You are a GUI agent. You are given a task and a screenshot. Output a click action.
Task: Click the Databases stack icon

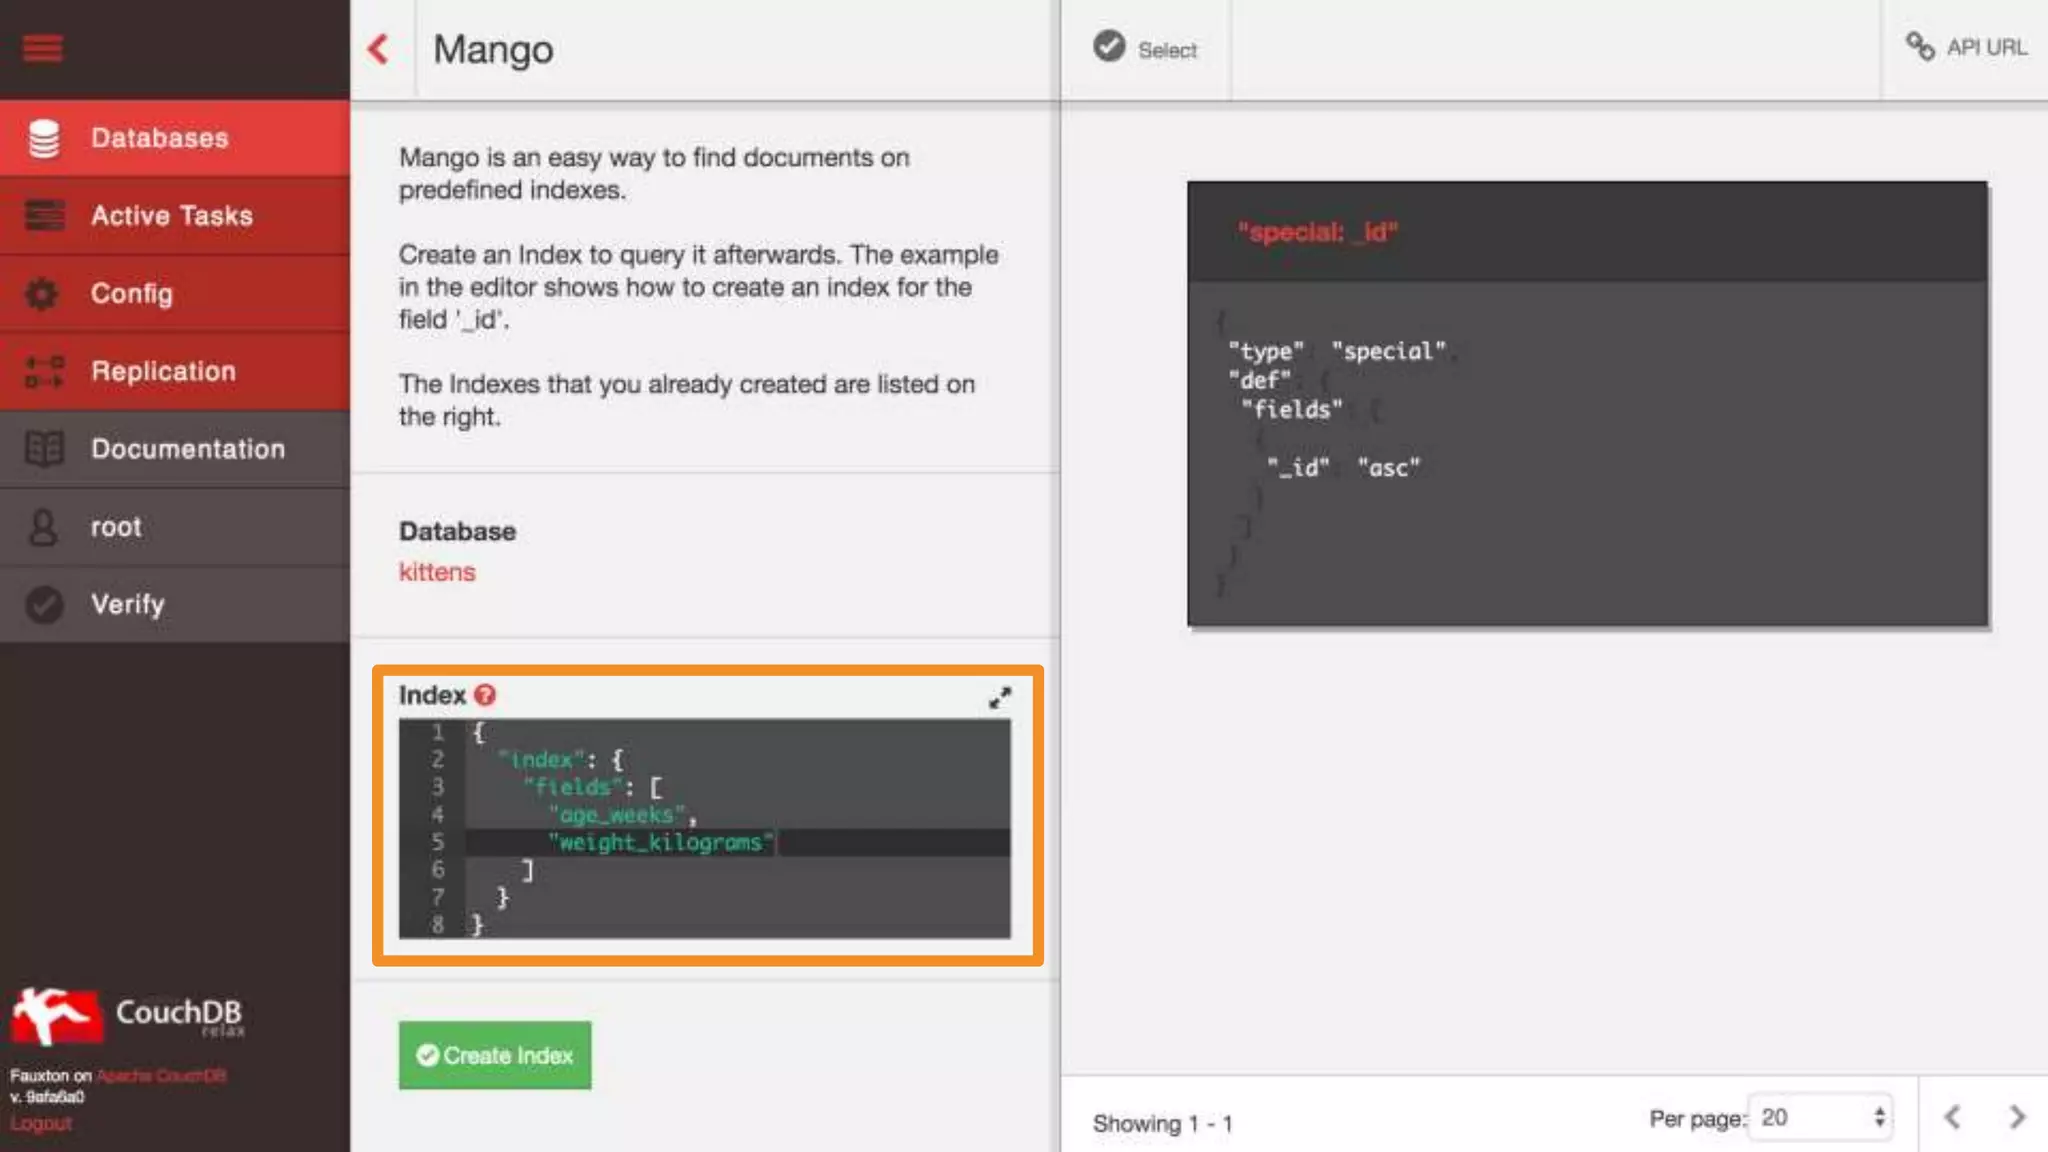point(44,138)
